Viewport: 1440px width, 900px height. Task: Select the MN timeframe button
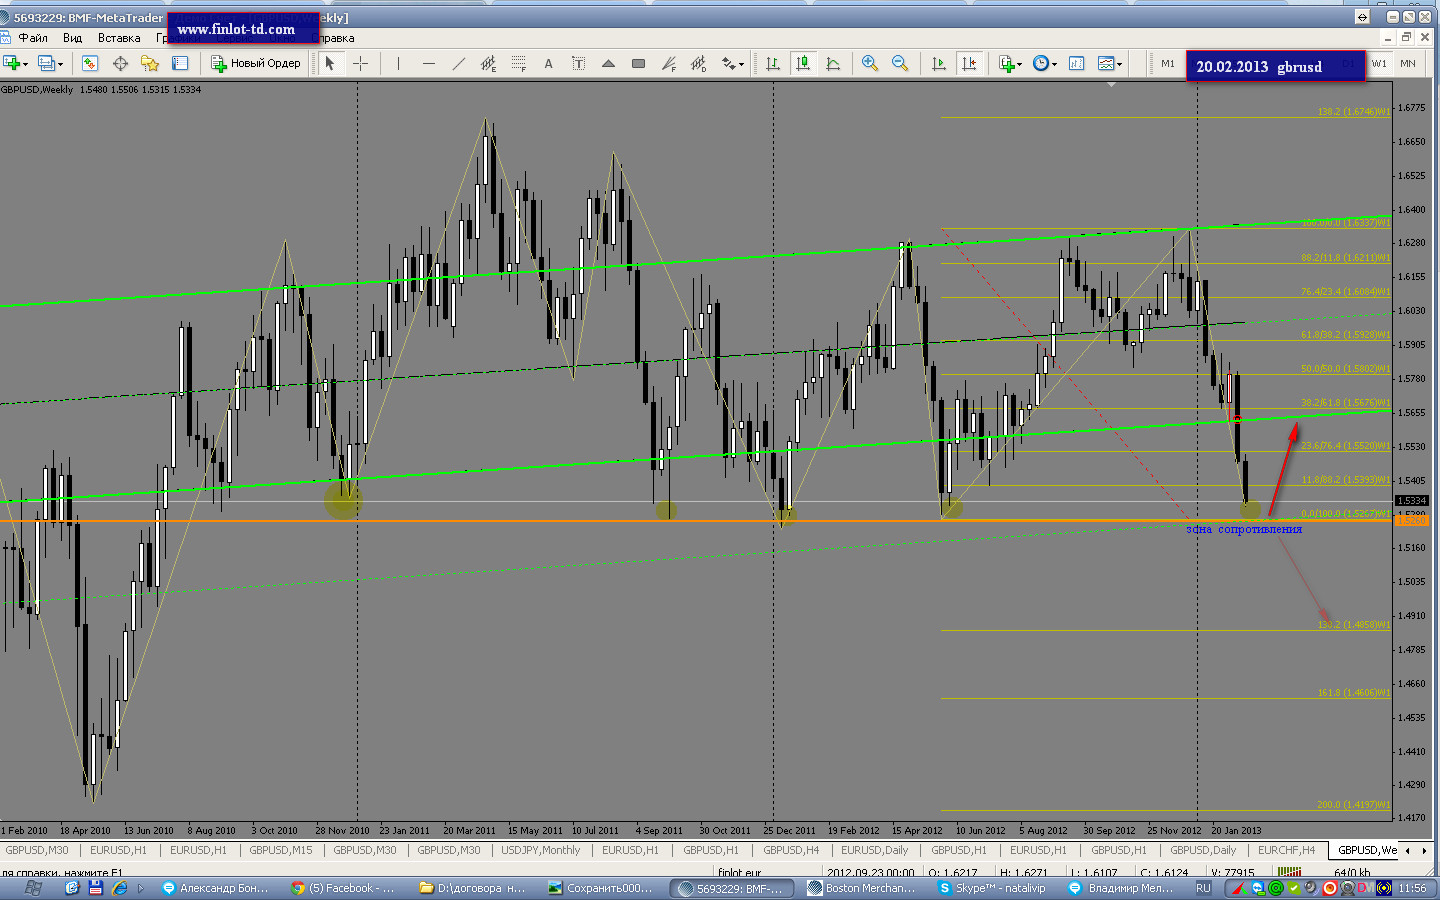click(1408, 63)
